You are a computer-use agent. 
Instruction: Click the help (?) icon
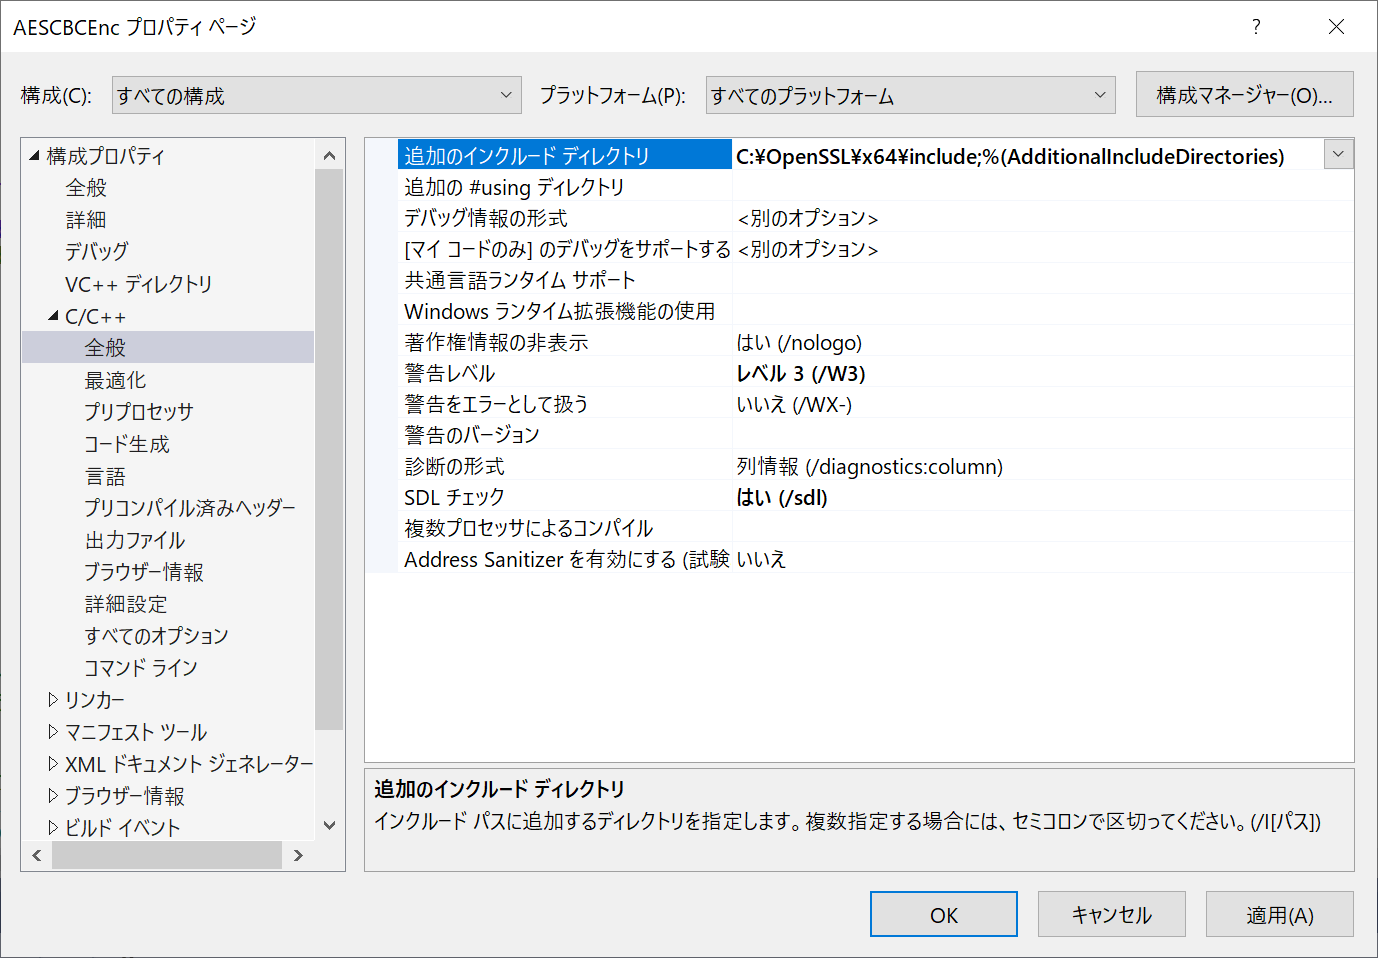(x=1256, y=27)
